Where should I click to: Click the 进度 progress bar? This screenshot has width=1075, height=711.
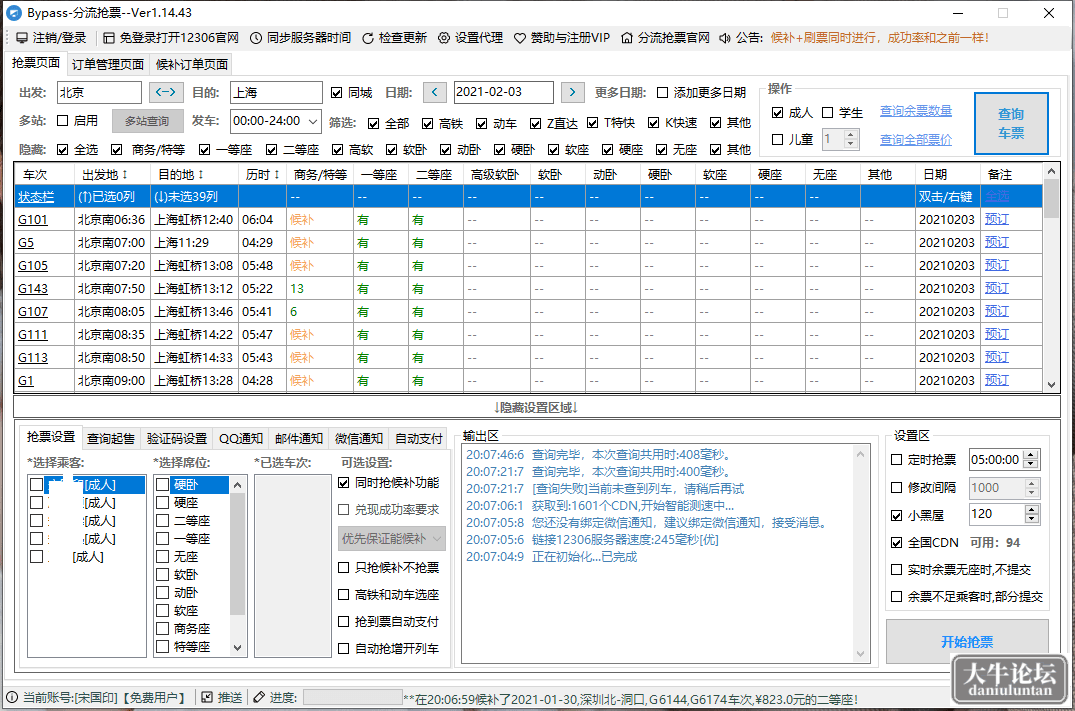352,697
